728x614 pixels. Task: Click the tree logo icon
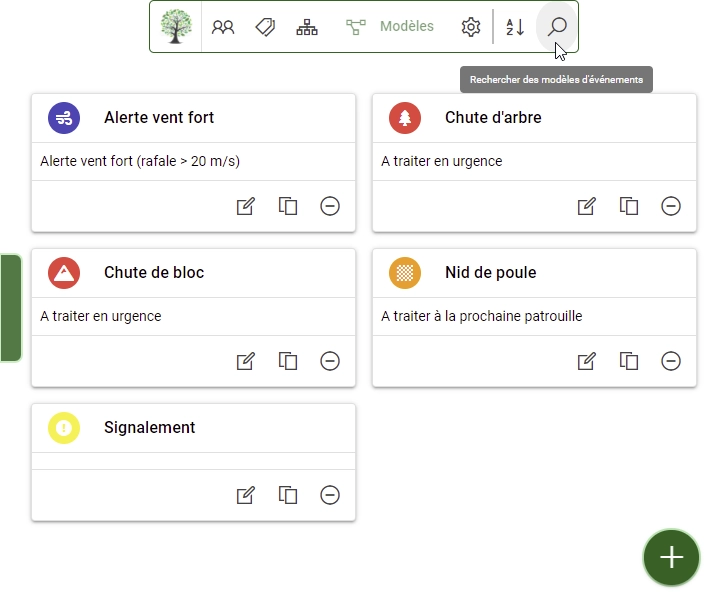click(176, 27)
